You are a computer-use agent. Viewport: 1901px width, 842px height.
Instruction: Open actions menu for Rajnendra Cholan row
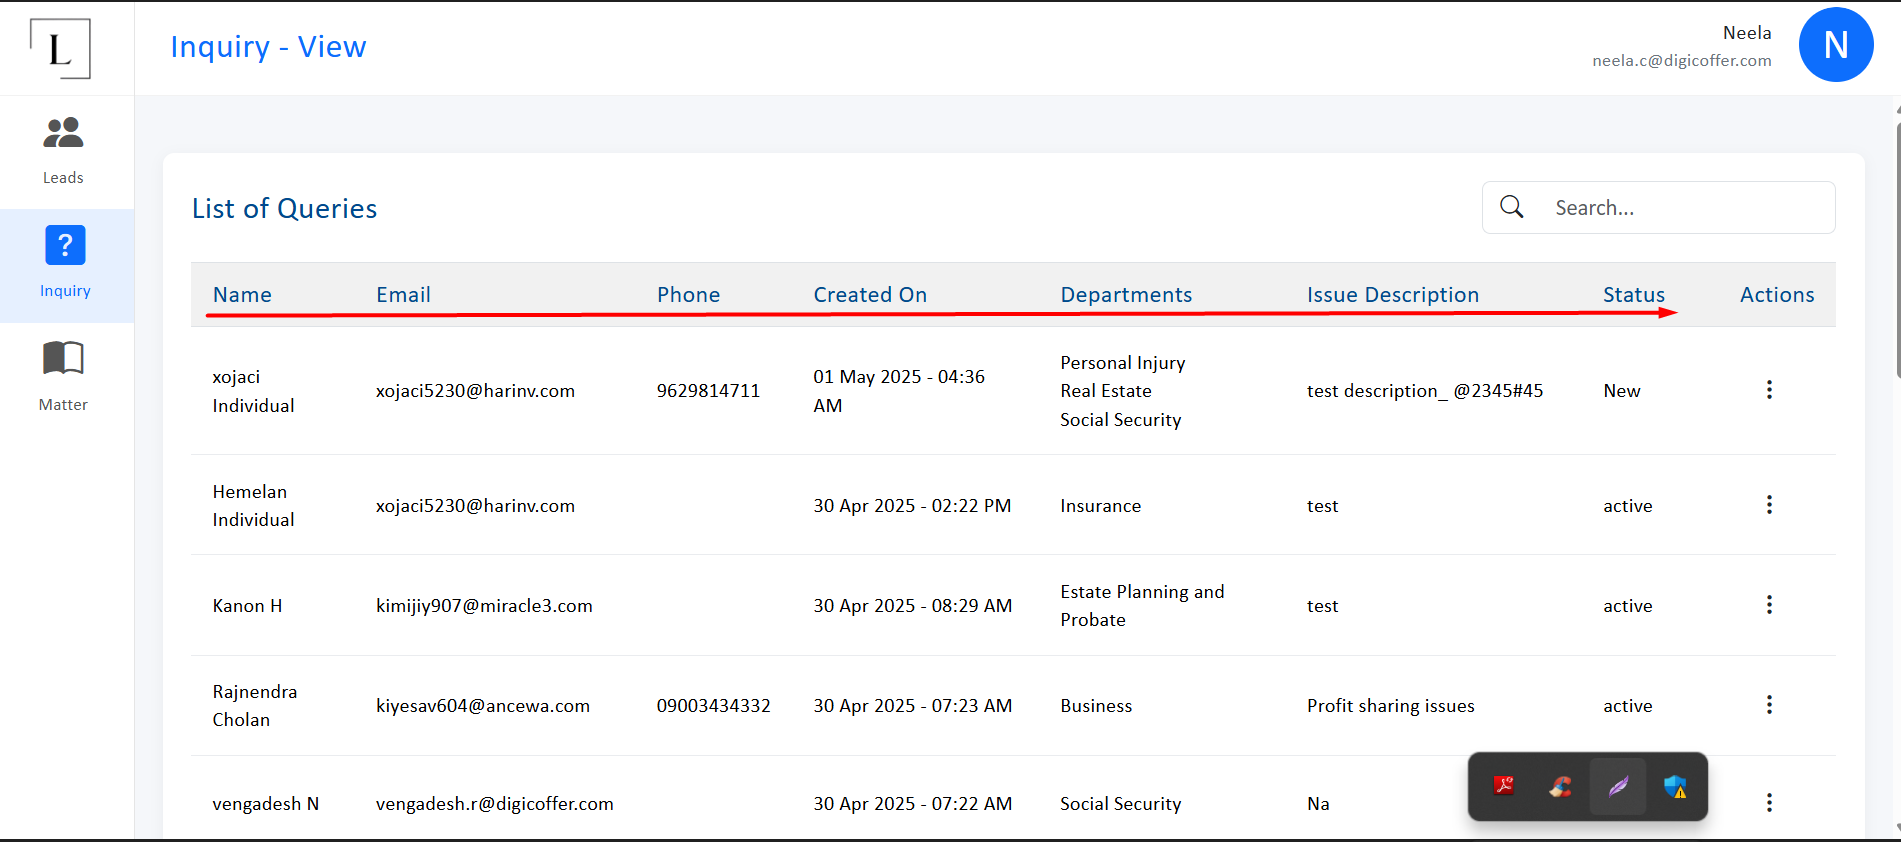pos(1769,705)
